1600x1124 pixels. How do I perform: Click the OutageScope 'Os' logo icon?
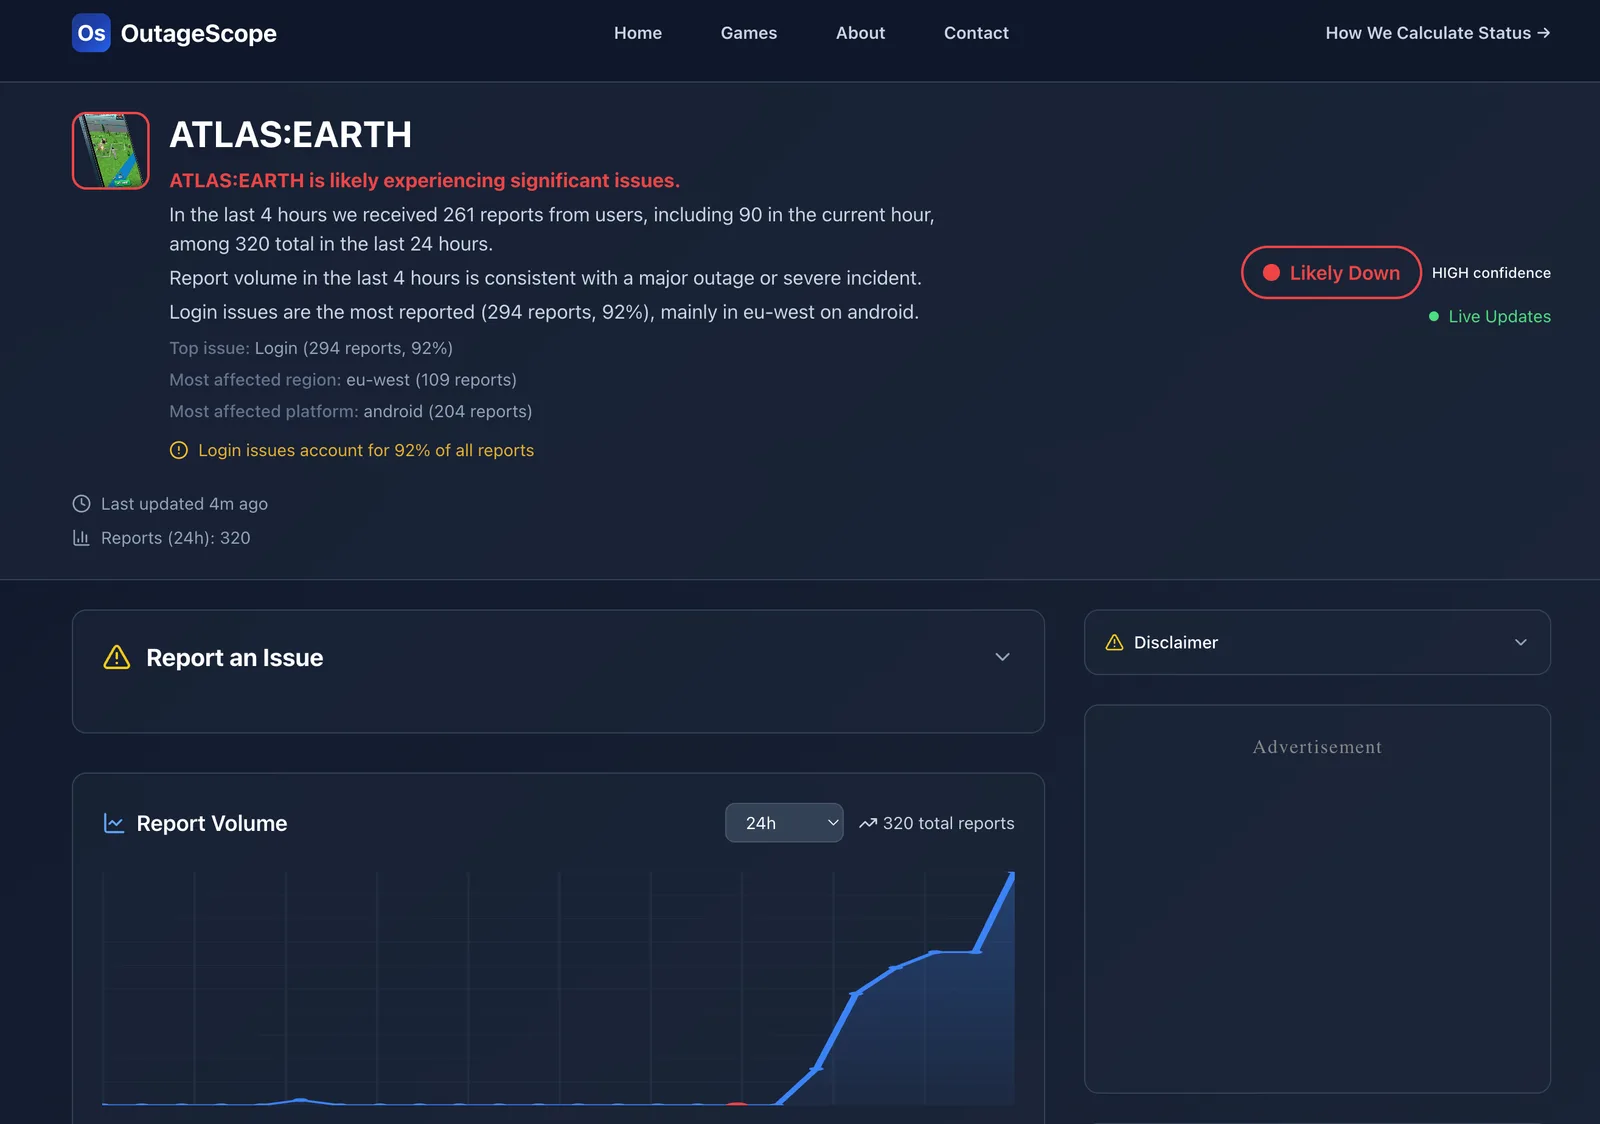pyautogui.click(x=91, y=33)
